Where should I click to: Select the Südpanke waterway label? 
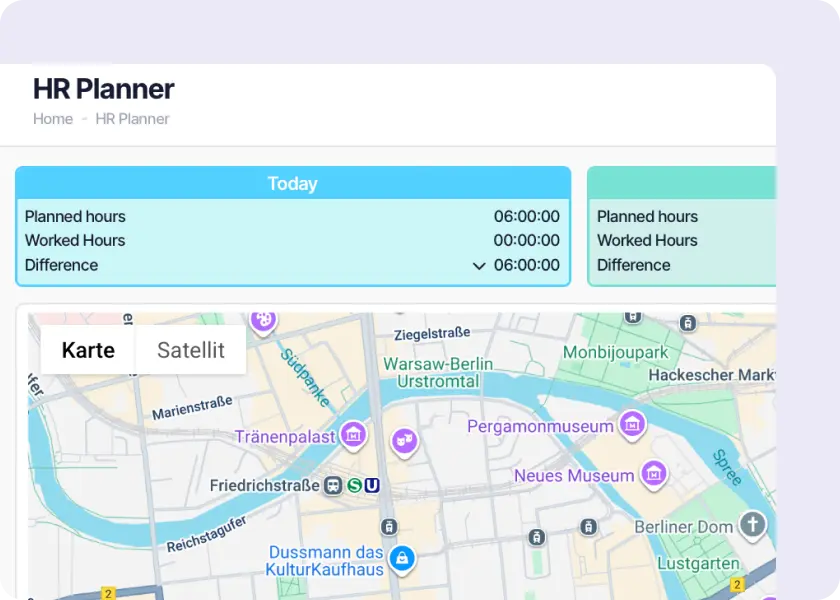coord(305,378)
